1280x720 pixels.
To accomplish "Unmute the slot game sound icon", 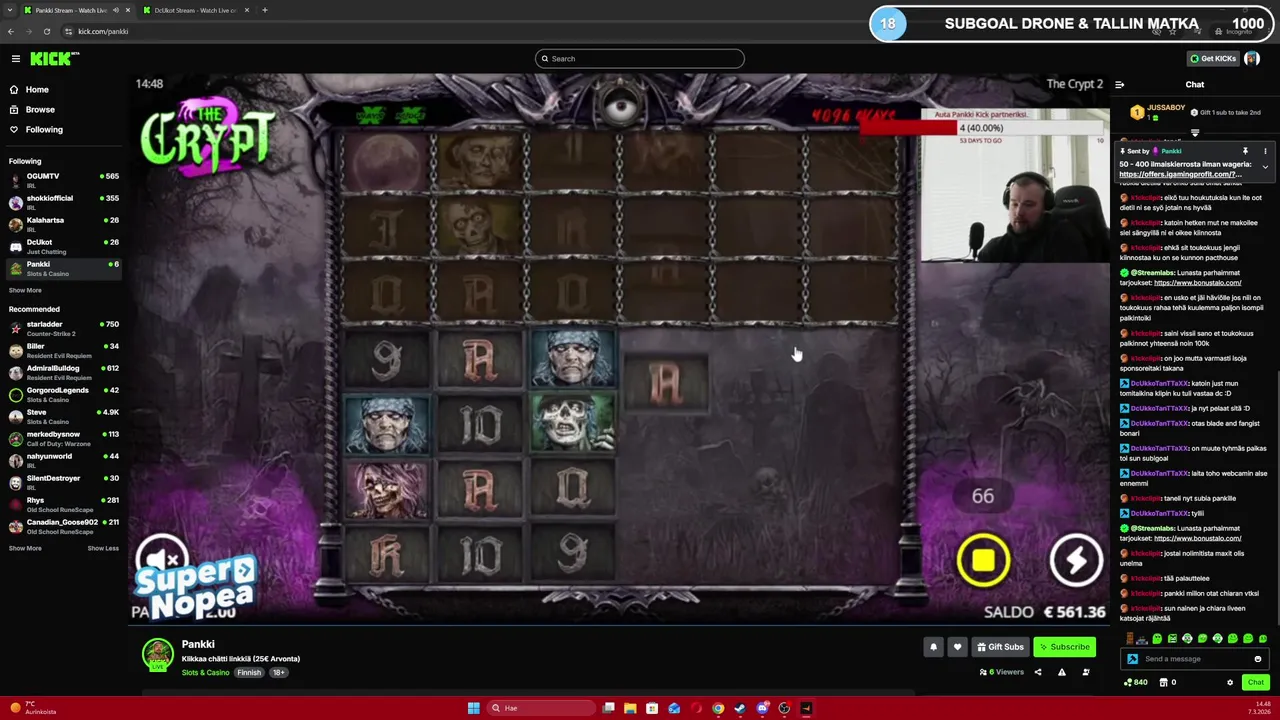I will [161, 559].
